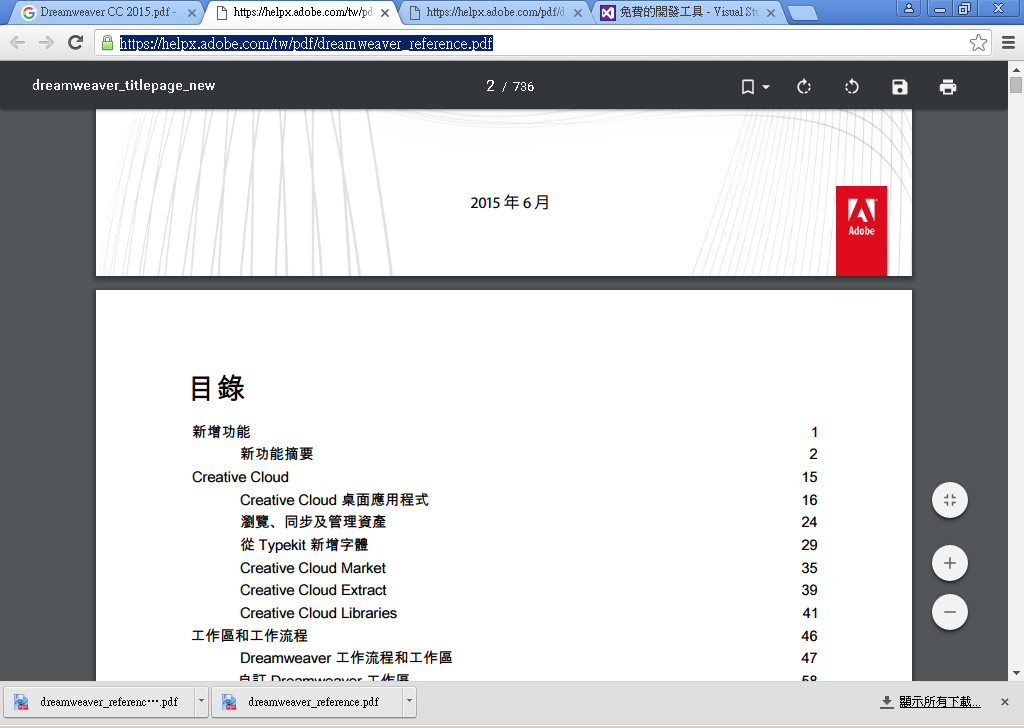
Task: Click Creative Cloud 桌面應用程式 entry
Action: tap(334, 500)
